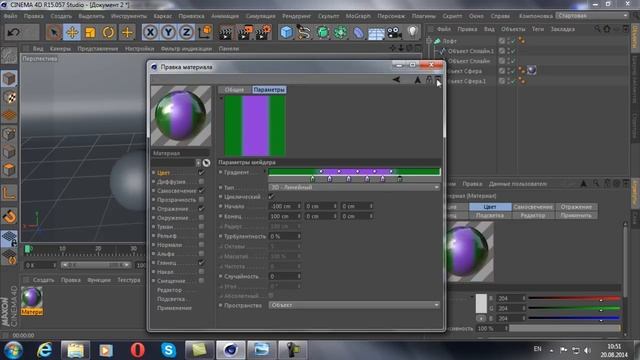Click the Undo arrow in the toolbar
Image resolution: width=640 pixels, height=360 pixels.
[x=13, y=32]
